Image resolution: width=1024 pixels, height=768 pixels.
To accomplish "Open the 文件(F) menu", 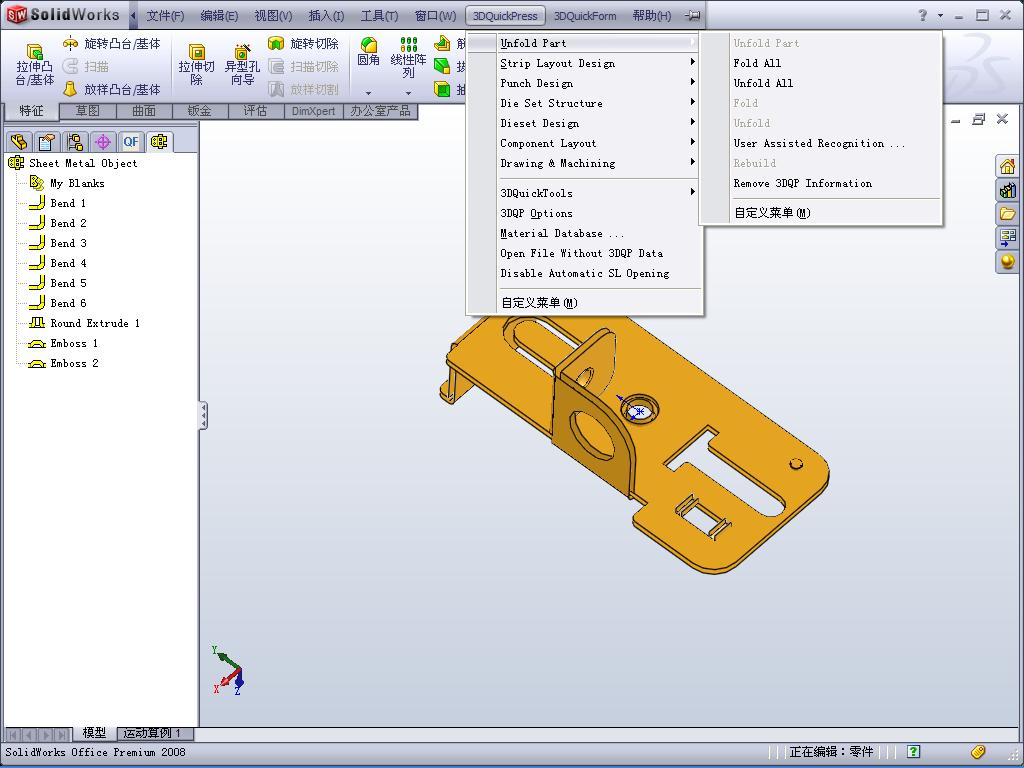I will pyautogui.click(x=165, y=16).
